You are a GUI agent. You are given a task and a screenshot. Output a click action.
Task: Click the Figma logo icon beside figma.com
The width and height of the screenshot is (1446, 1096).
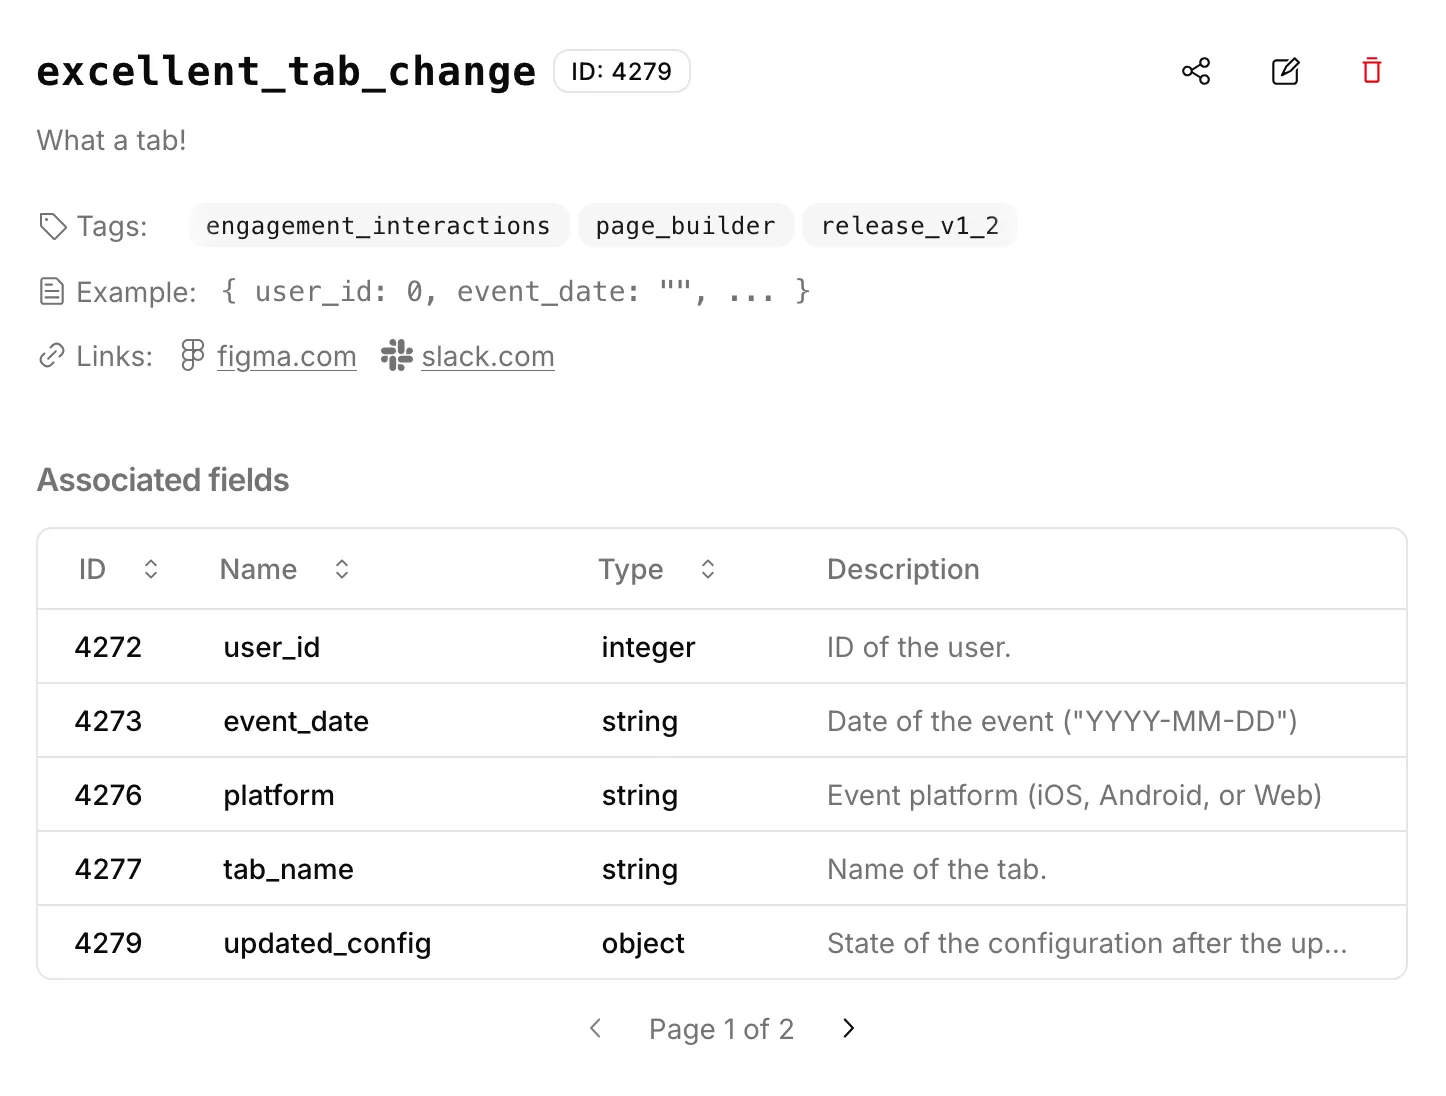tap(191, 356)
